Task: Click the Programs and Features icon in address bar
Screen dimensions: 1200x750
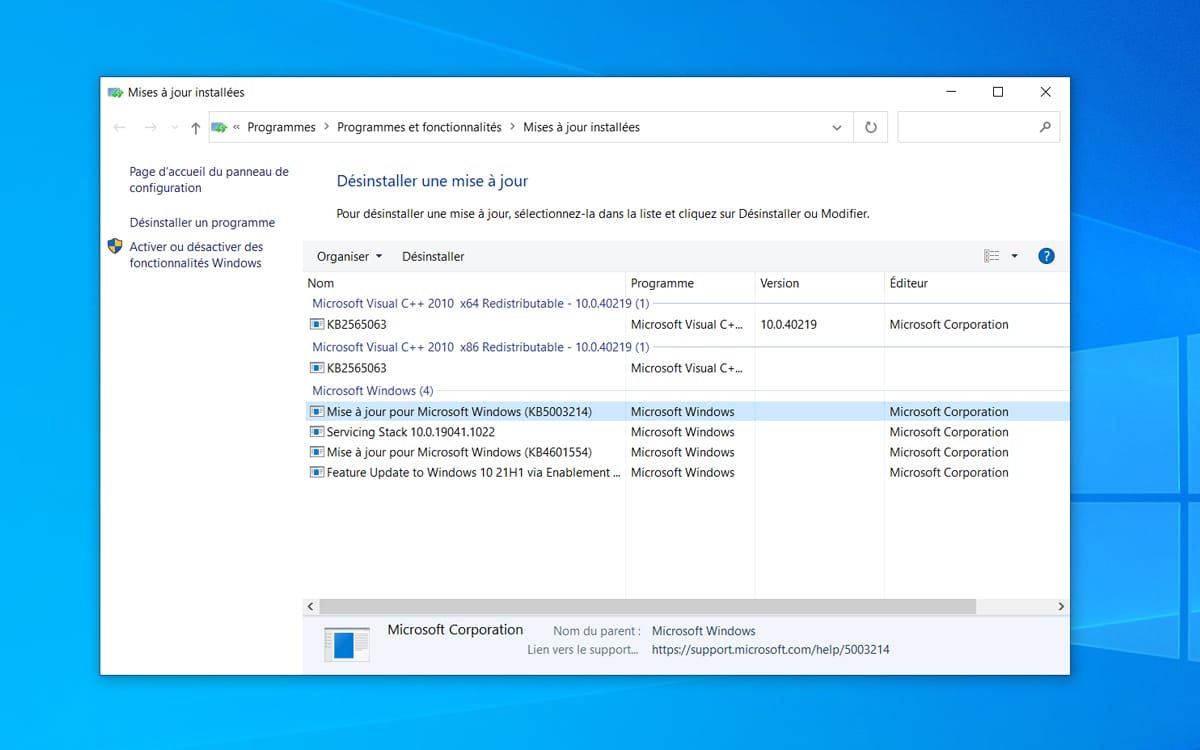Action: coord(220,127)
